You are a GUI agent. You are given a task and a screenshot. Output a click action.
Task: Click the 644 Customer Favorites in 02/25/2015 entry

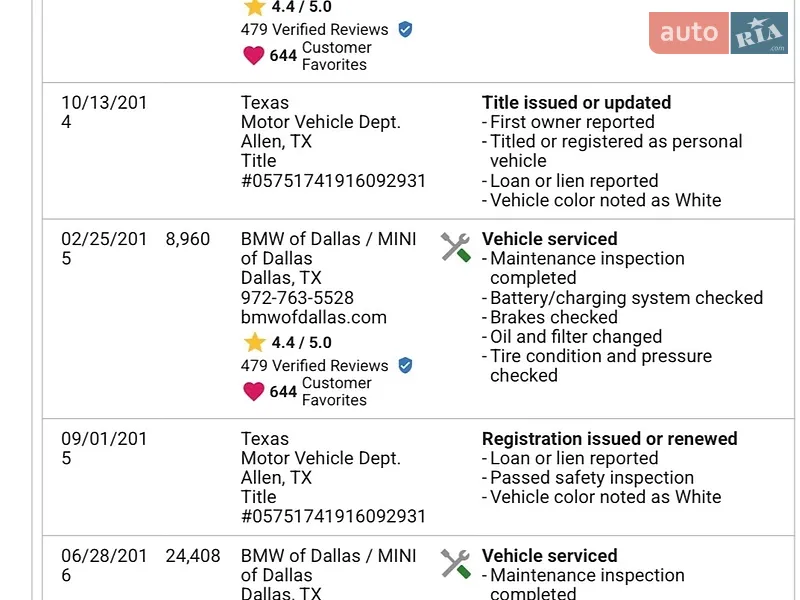pos(320,391)
